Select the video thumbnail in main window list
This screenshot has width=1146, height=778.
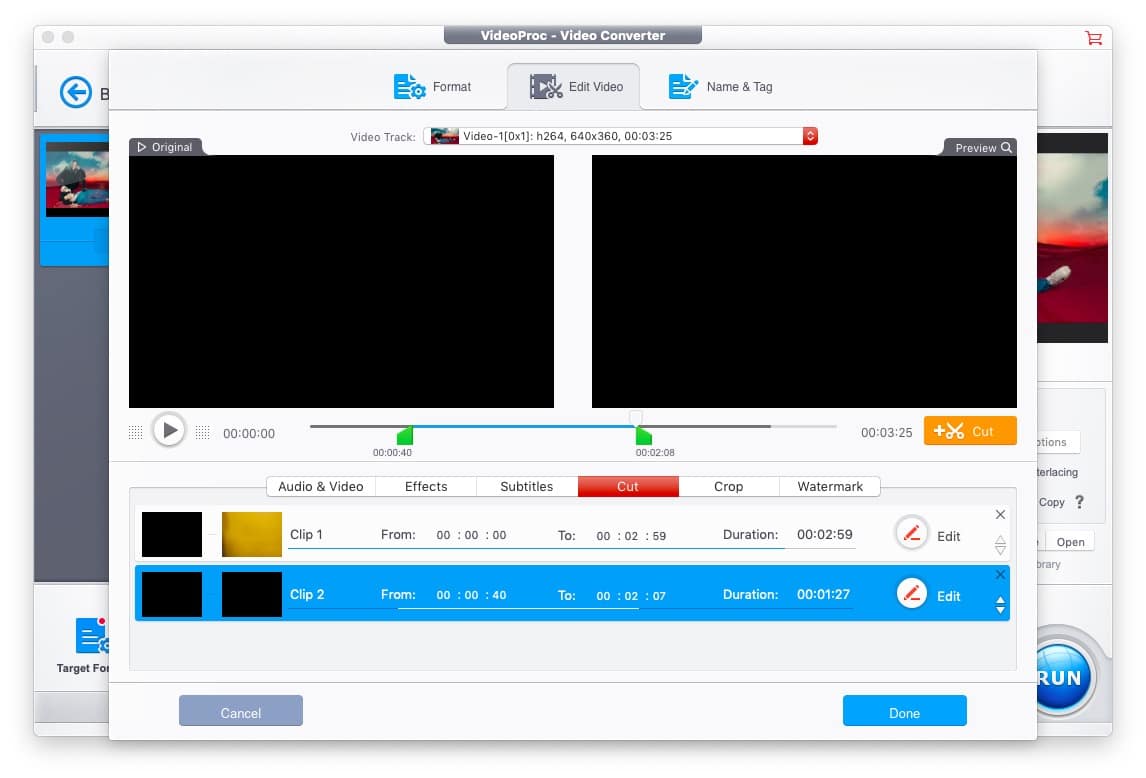click(77, 179)
